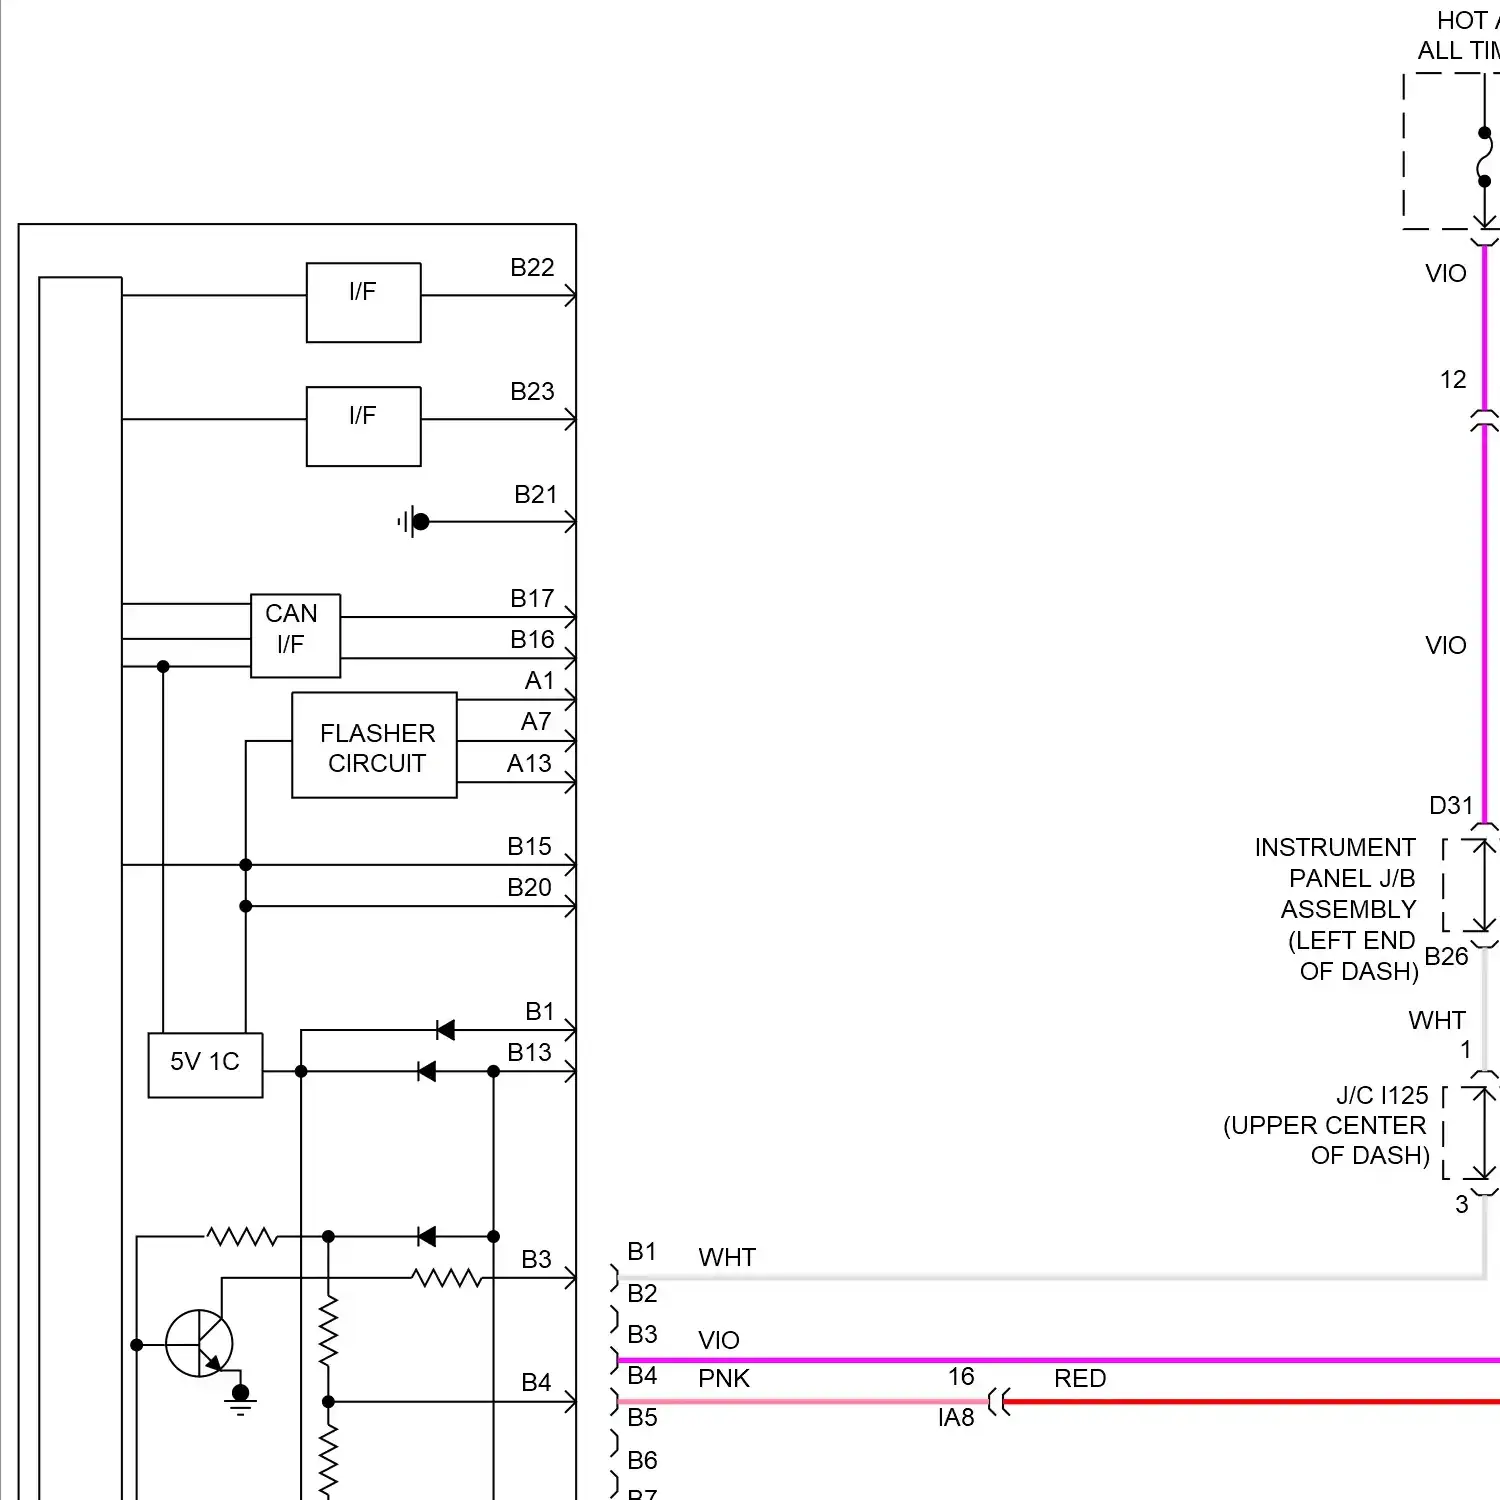Click the pin label B22
This screenshot has width=1500, height=1500.
coord(532,267)
